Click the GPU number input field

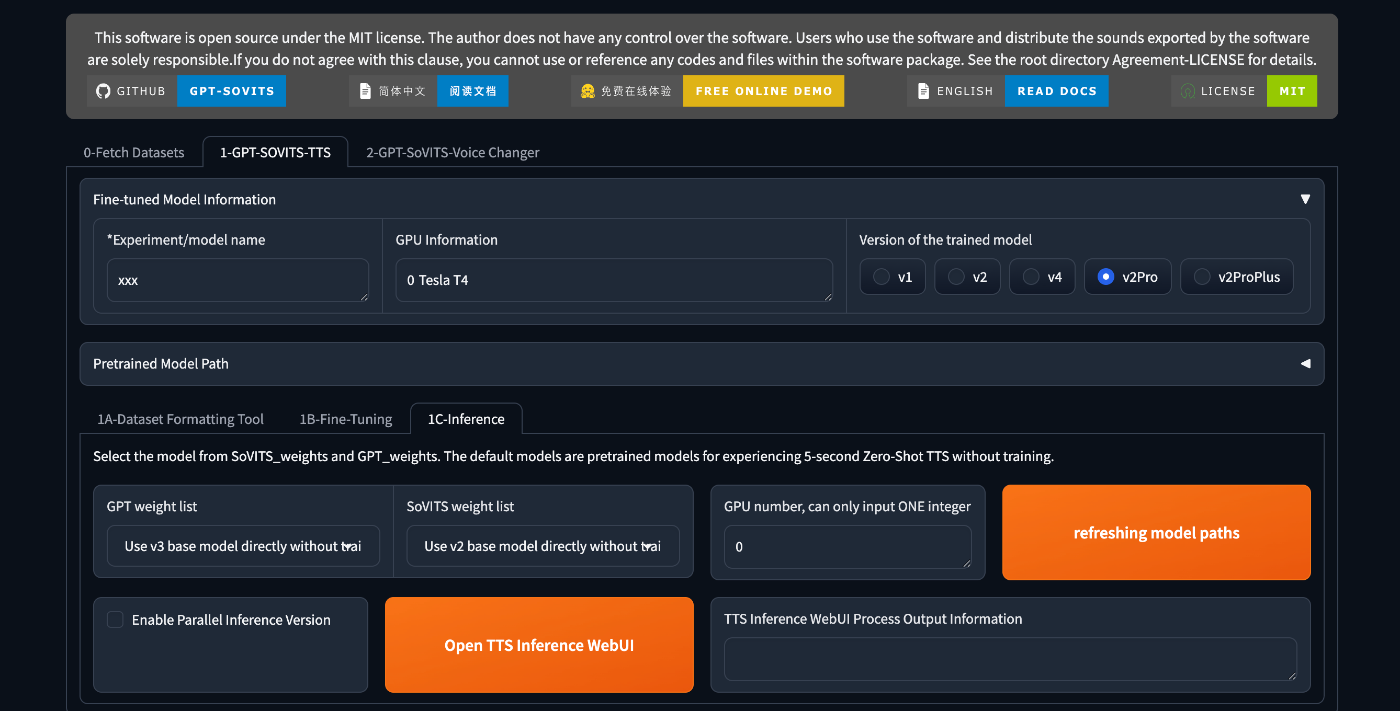click(x=848, y=547)
